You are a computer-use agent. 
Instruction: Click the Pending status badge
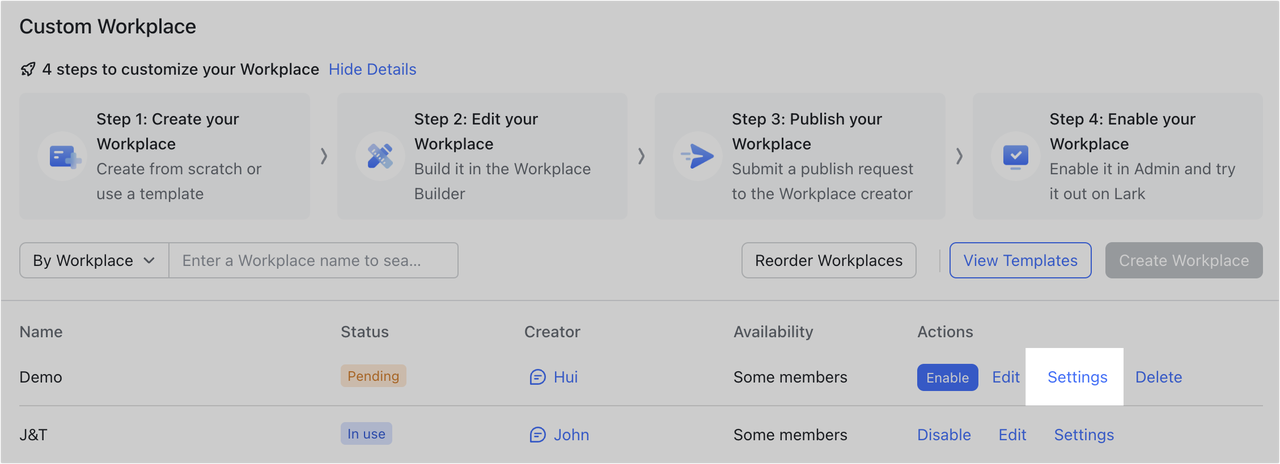point(373,376)
